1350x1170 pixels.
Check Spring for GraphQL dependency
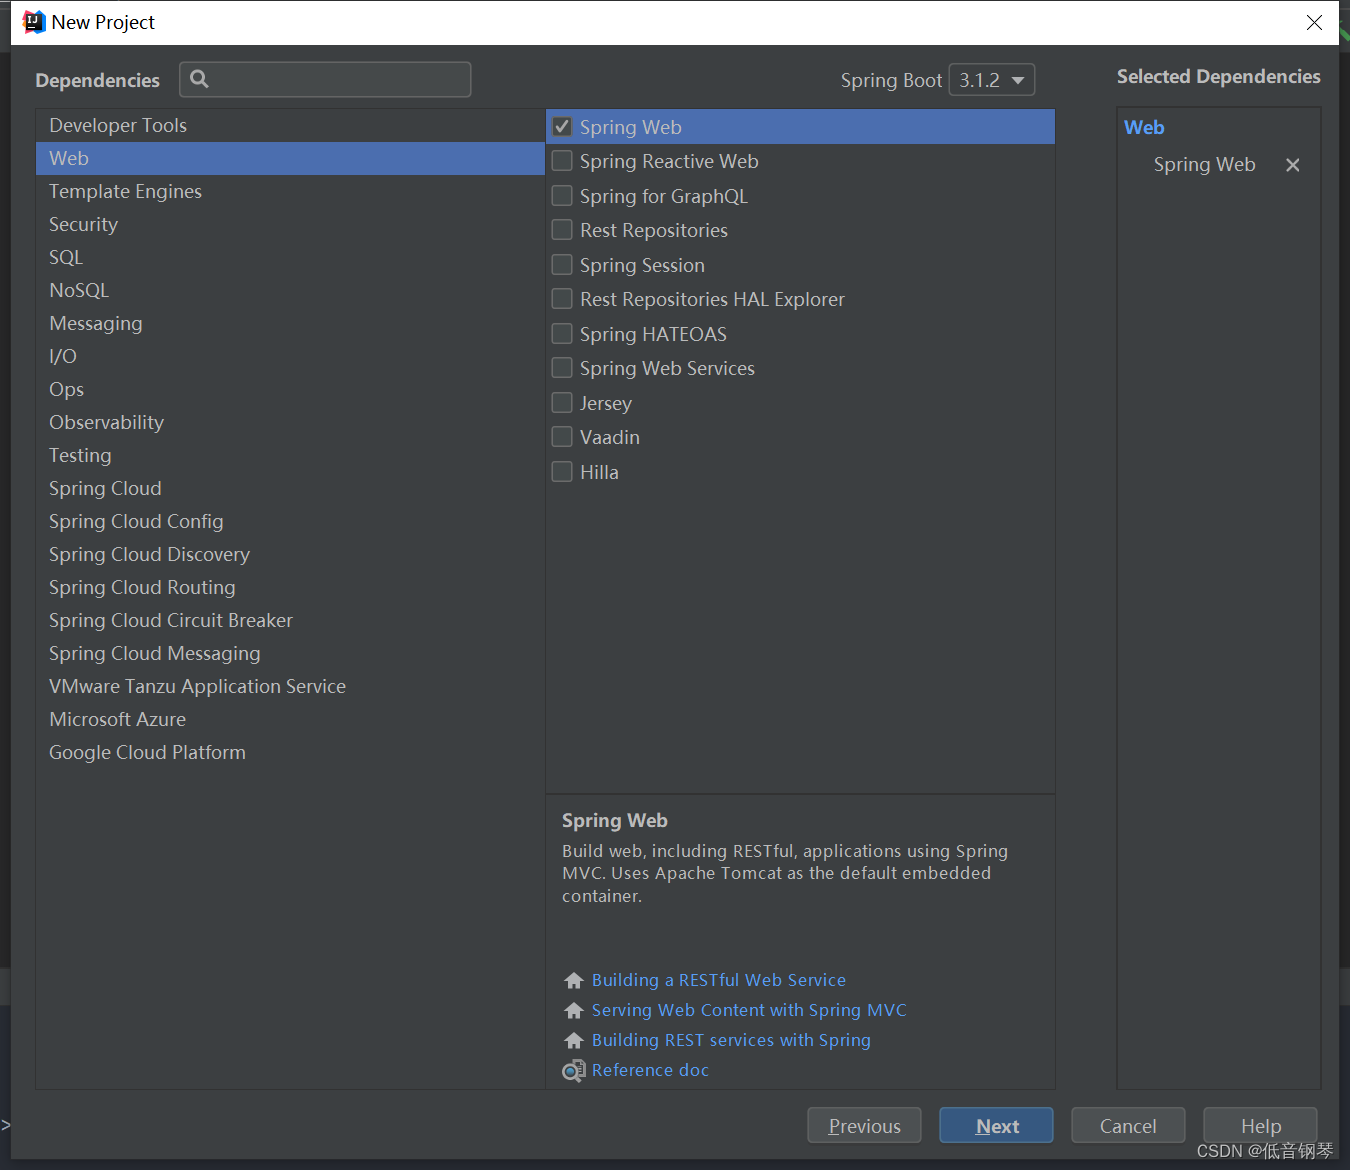[x=562, y=196]
